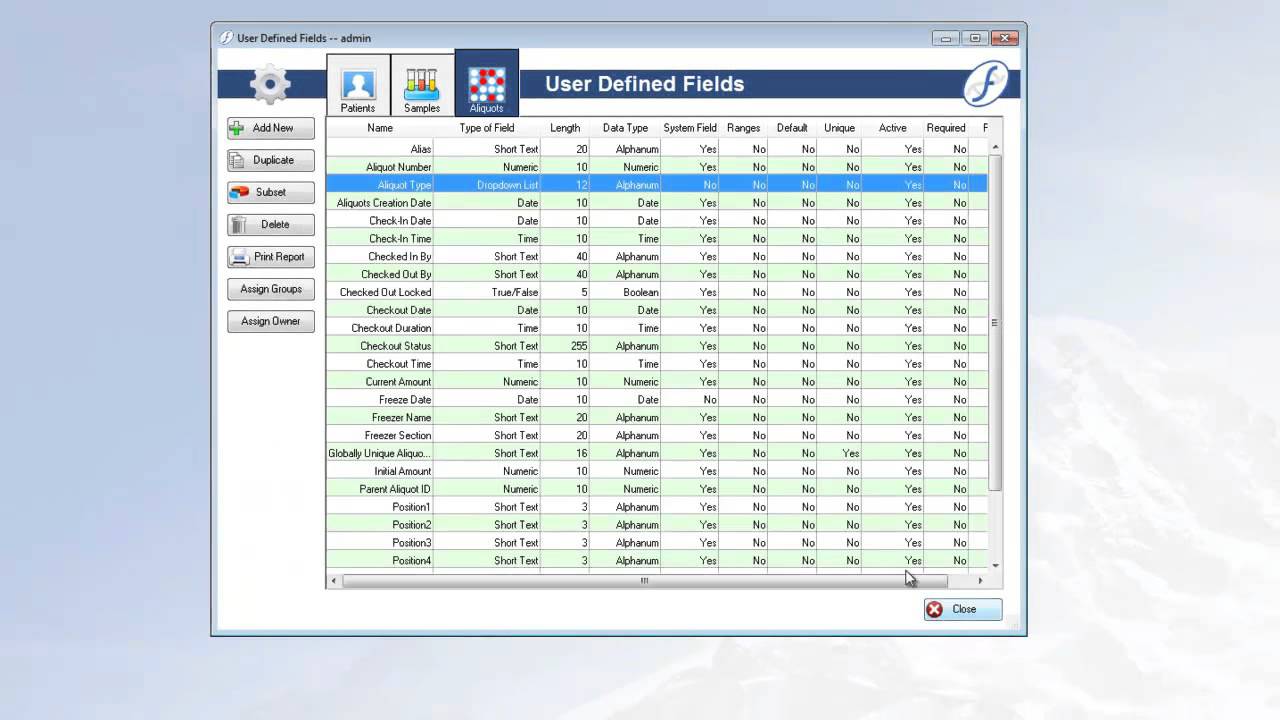
Task: Select the Checkout Duration row
Action: point(657,328)
